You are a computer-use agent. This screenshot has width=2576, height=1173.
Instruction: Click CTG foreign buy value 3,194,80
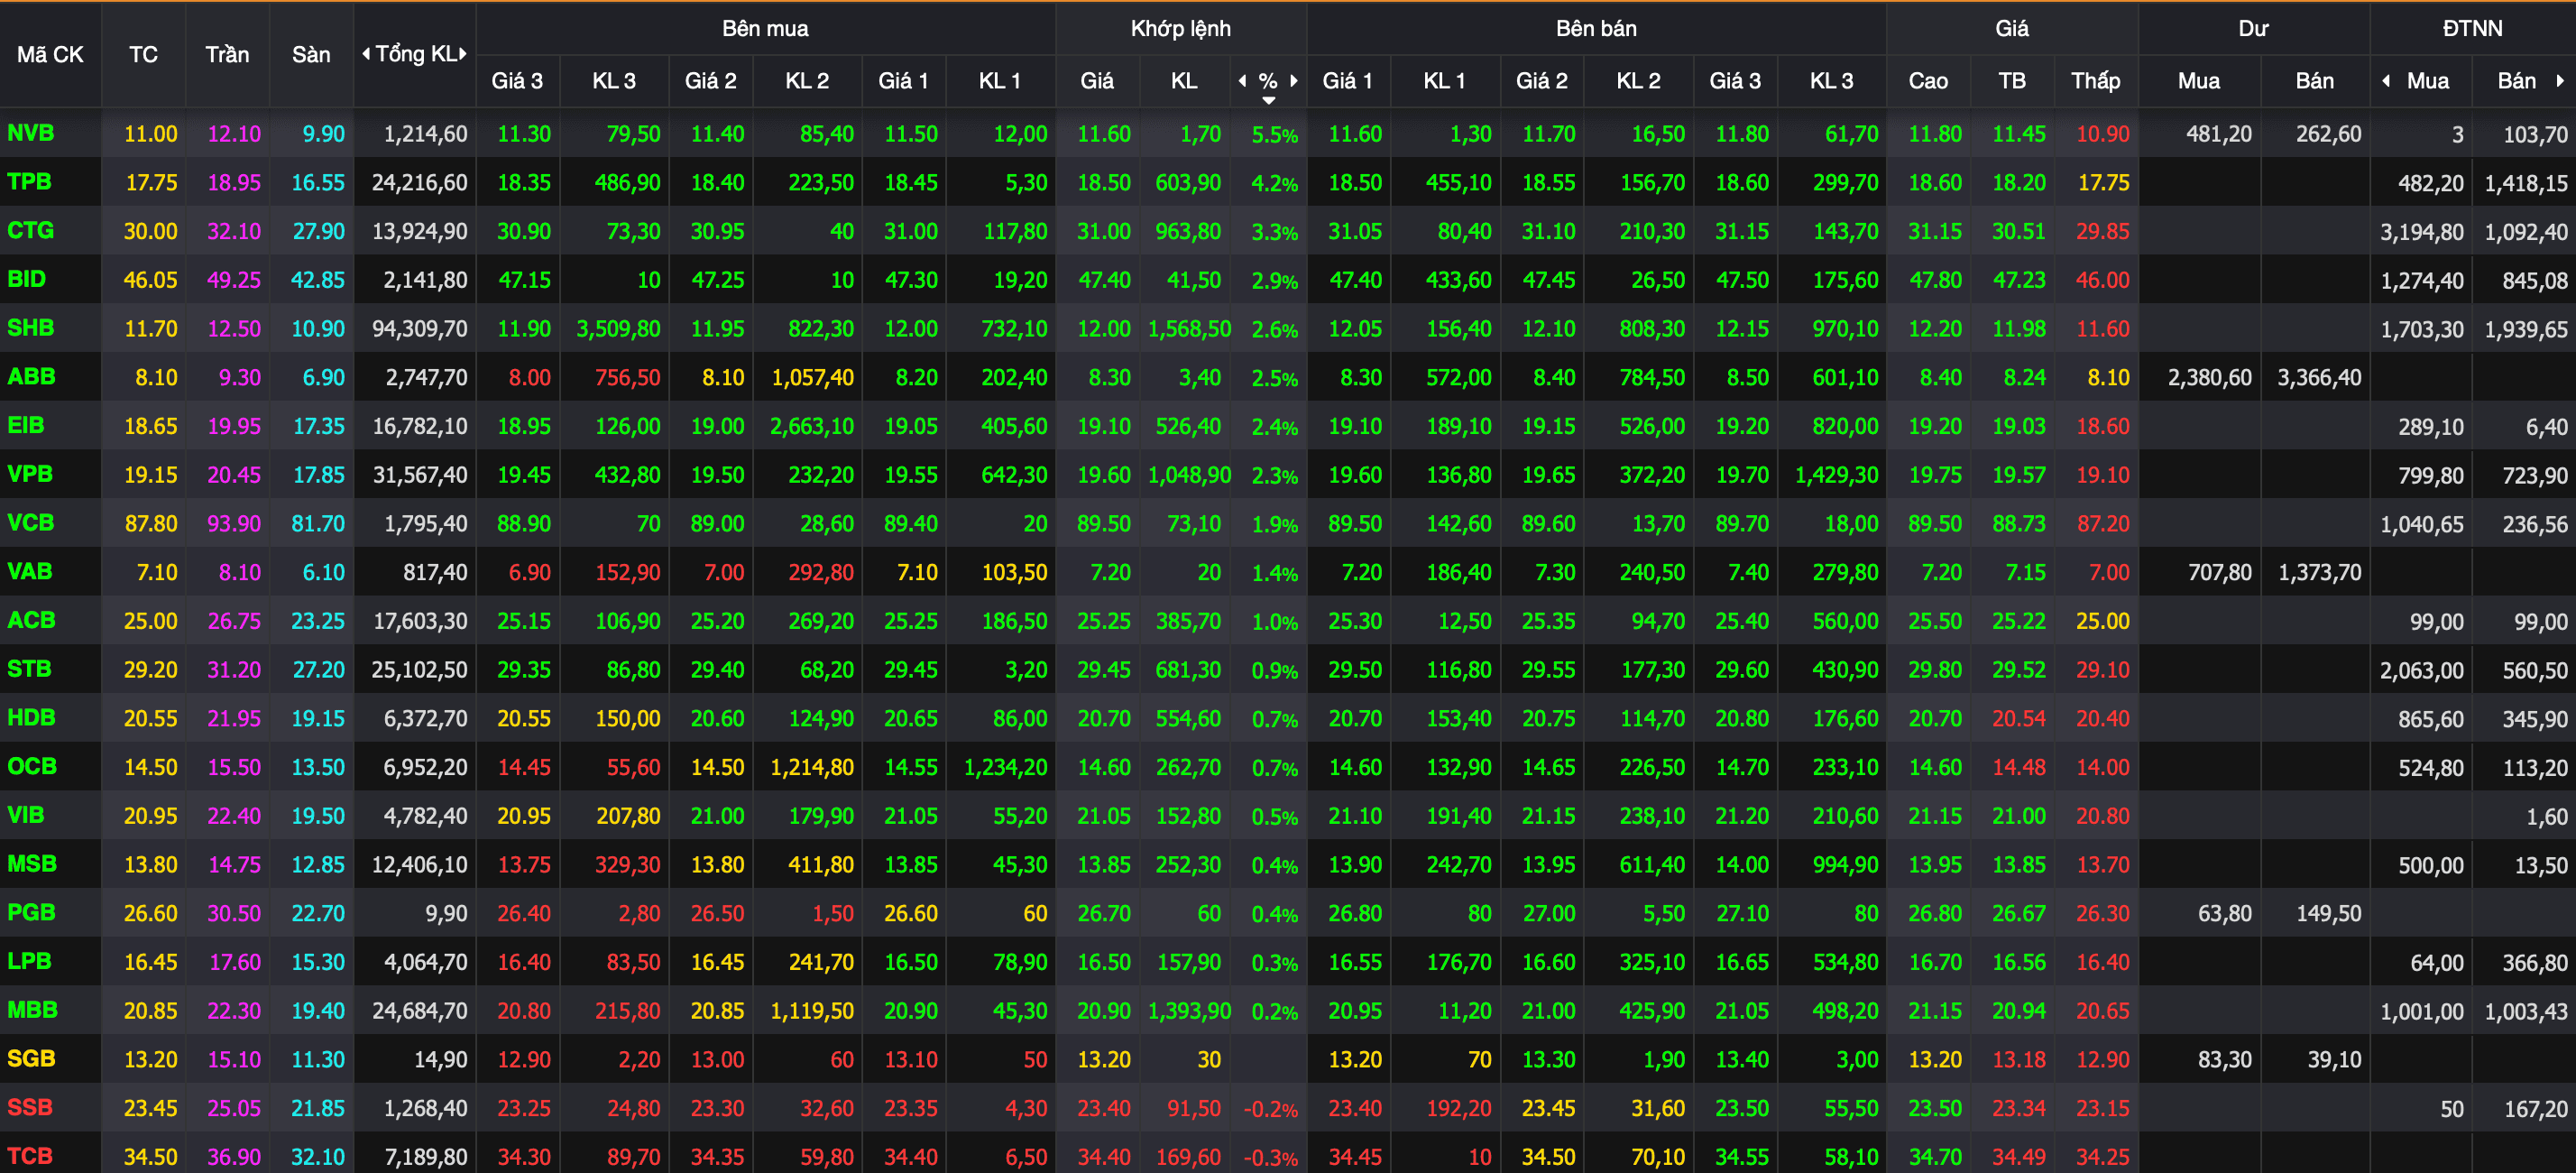2422,232
